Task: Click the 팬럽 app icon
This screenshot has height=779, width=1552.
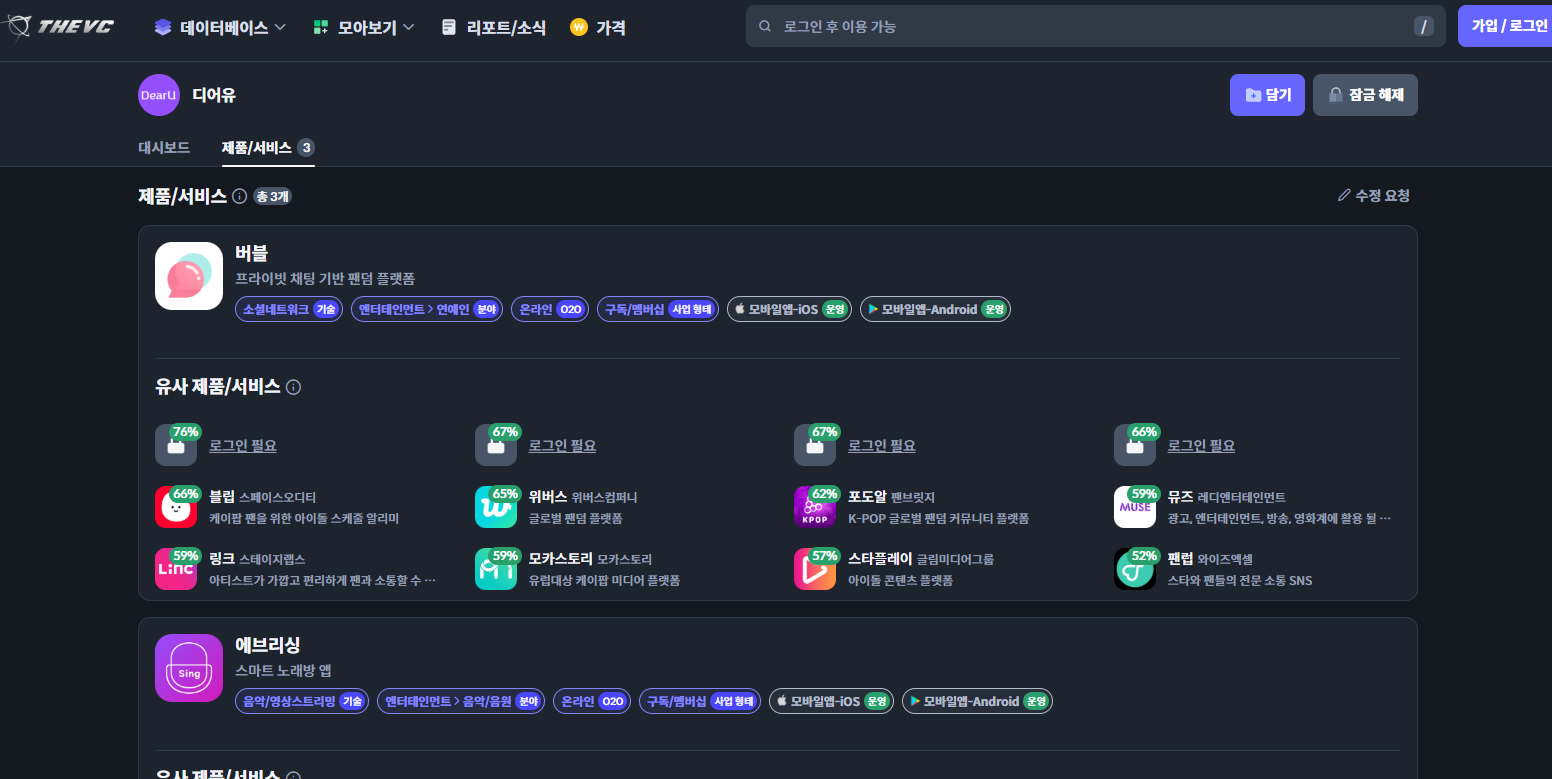Action: pyautogui.click(x=1135, y=569)
